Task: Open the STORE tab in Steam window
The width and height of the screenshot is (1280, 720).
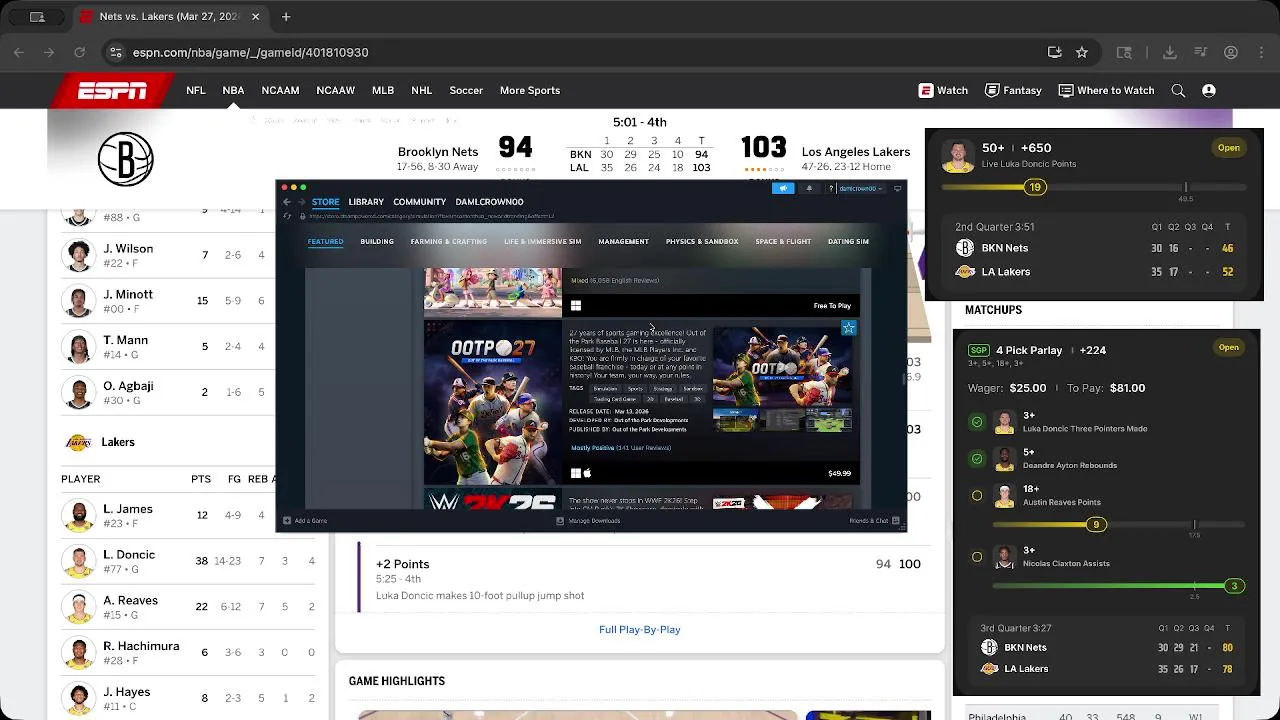Action: 325,202
